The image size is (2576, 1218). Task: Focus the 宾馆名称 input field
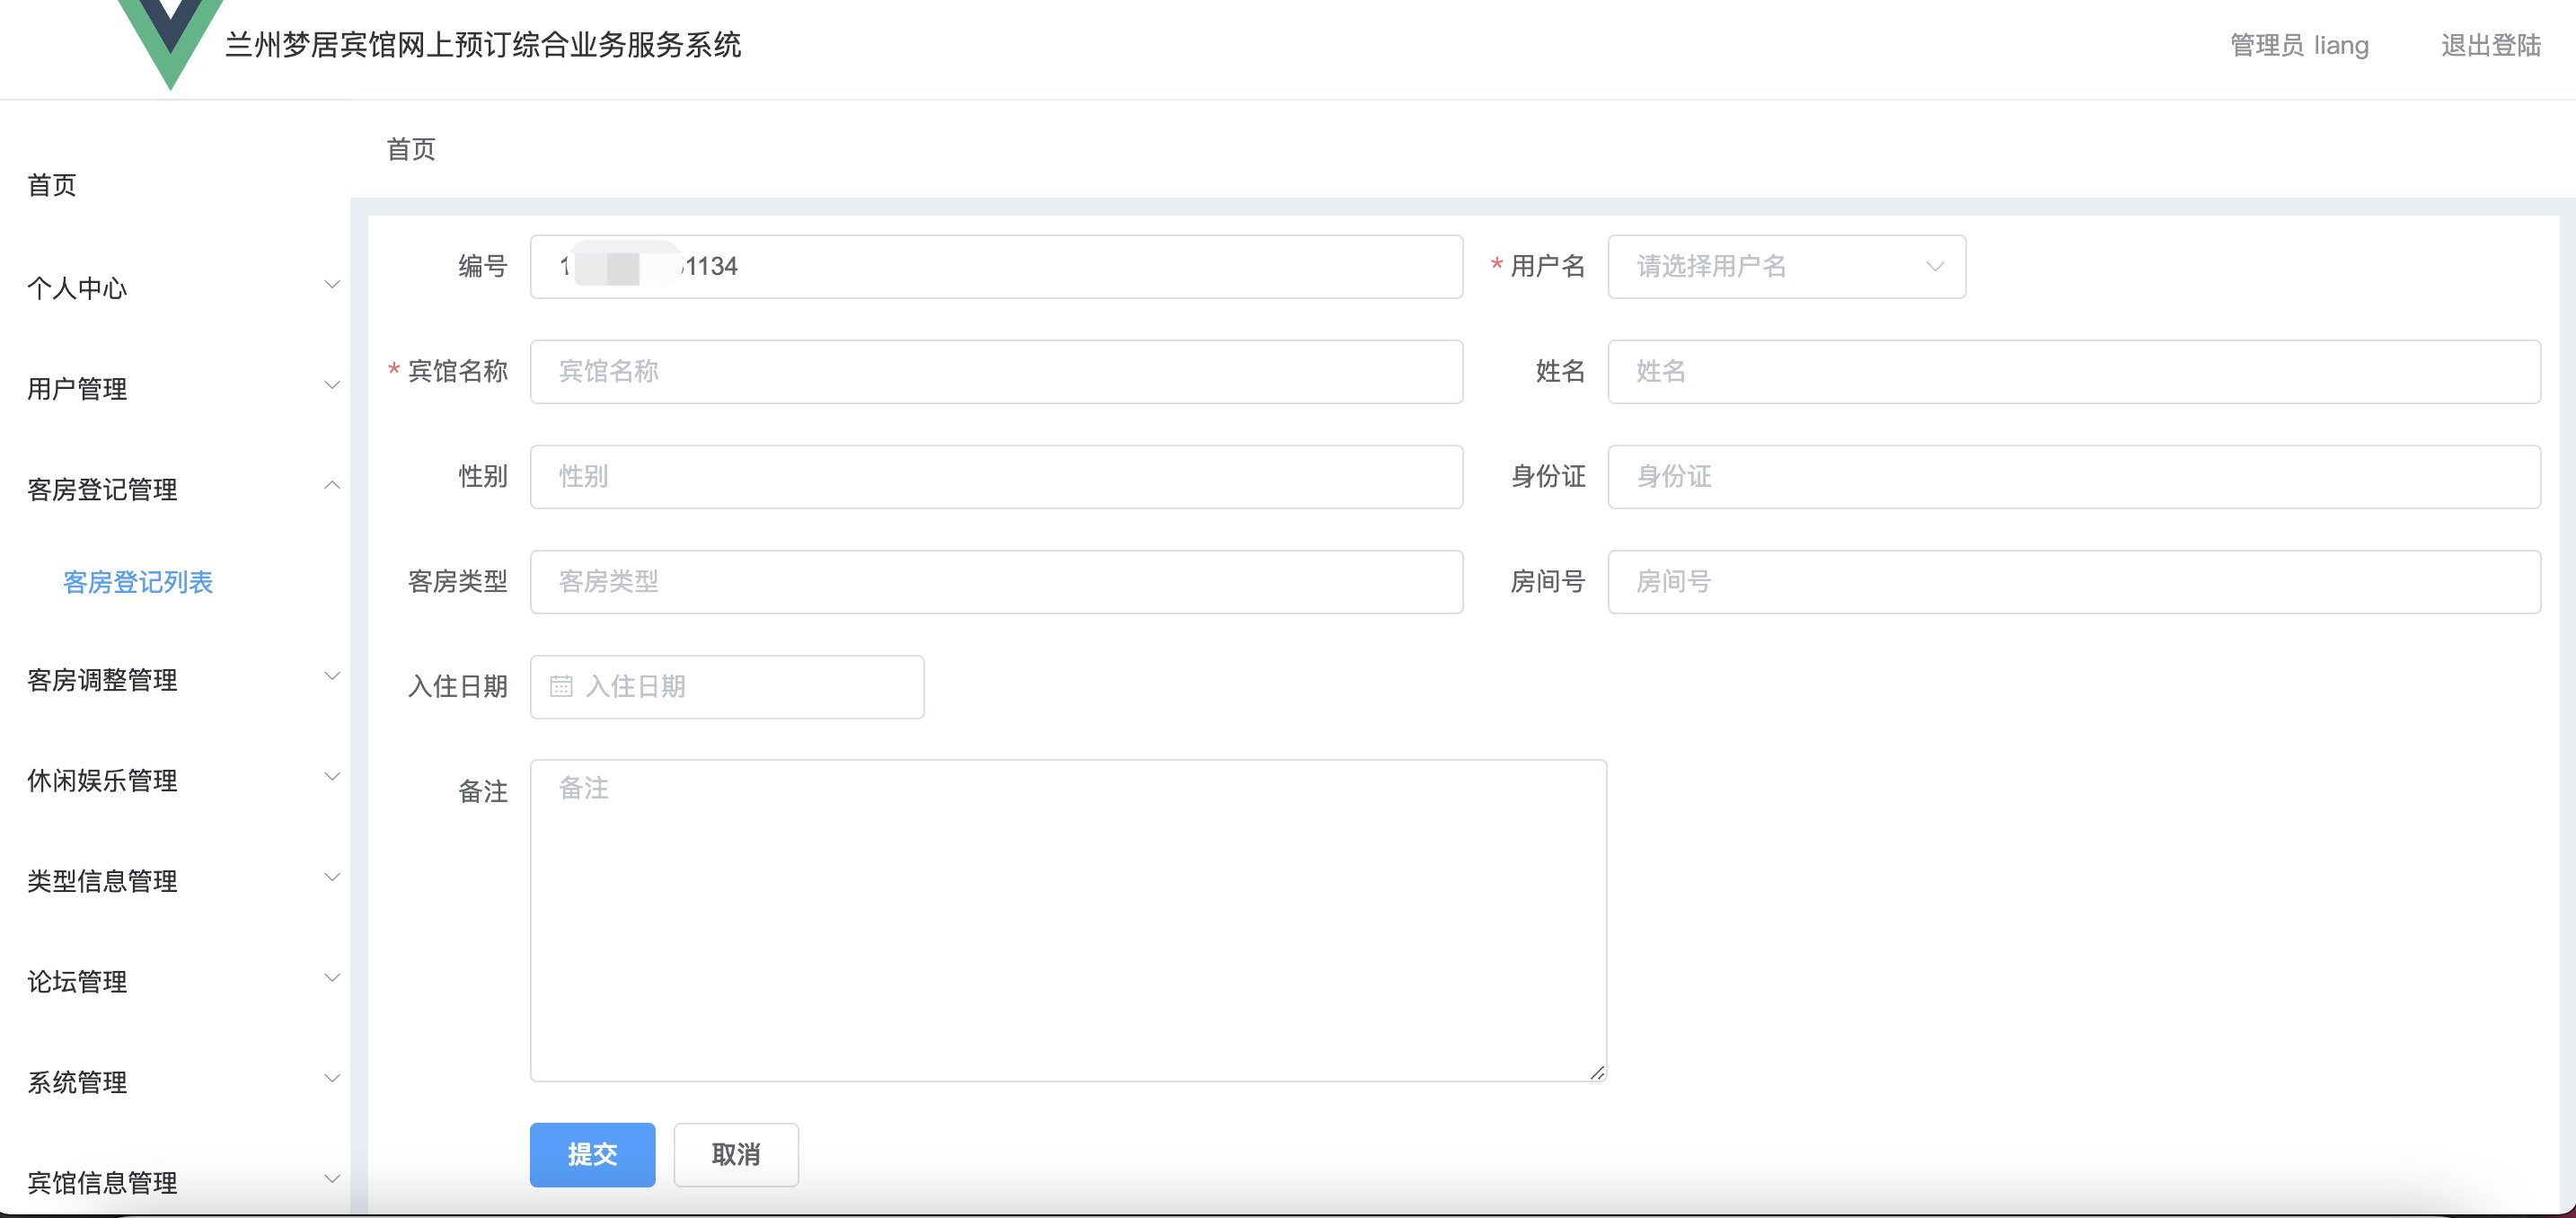click(996, 371)
